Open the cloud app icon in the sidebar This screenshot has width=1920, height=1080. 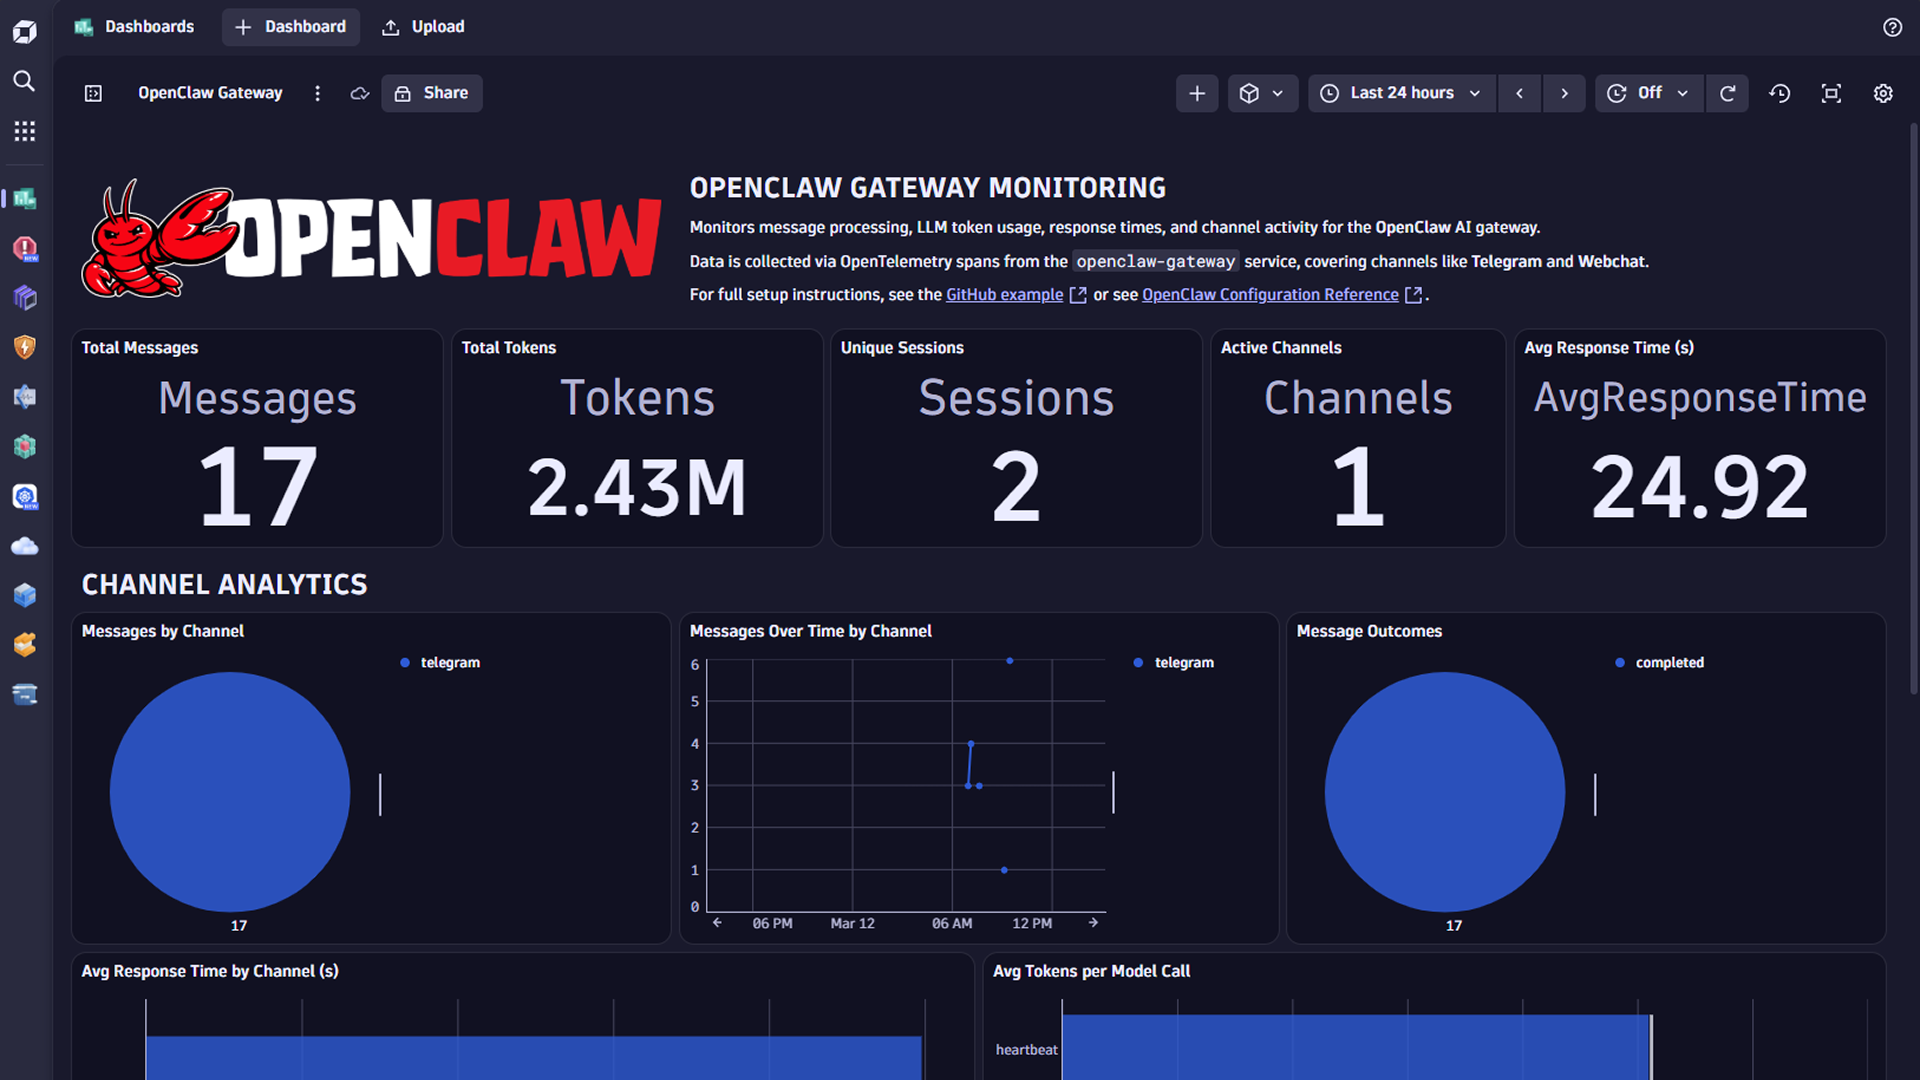coord(25,546)
